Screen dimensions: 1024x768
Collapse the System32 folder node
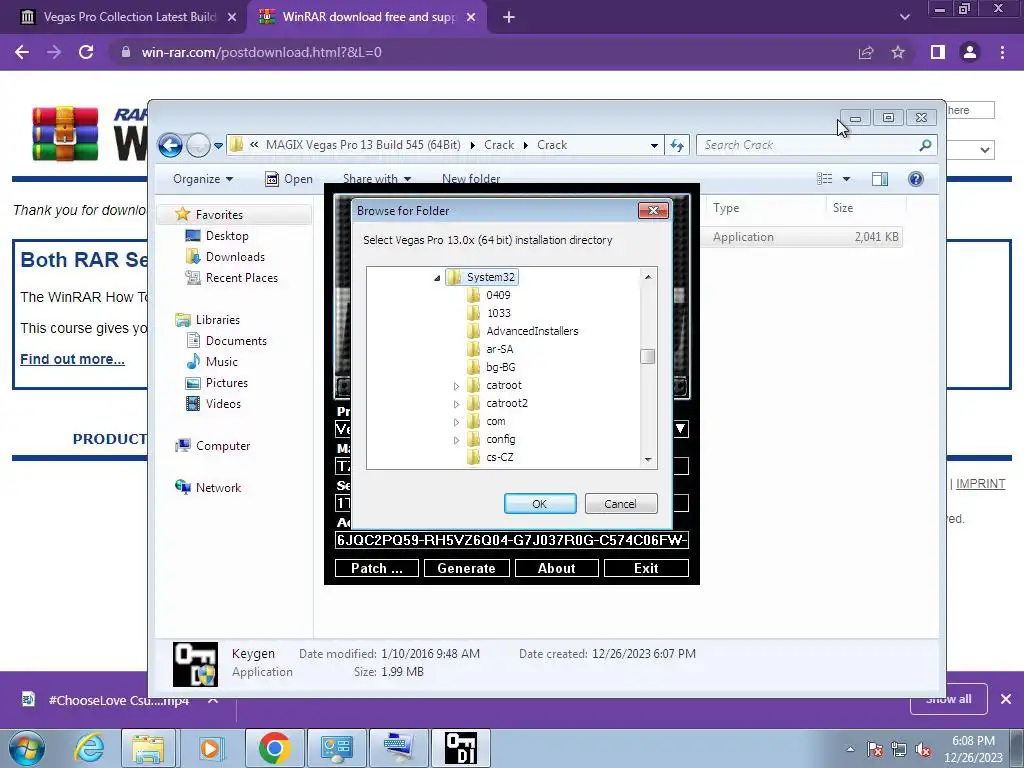(437, 278)
